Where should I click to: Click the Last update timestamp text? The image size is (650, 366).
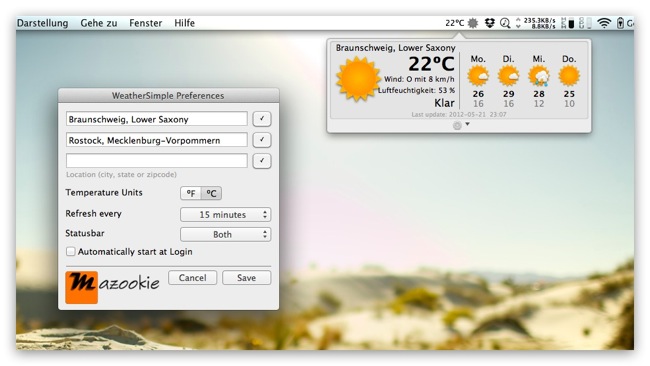click(459, 114)
